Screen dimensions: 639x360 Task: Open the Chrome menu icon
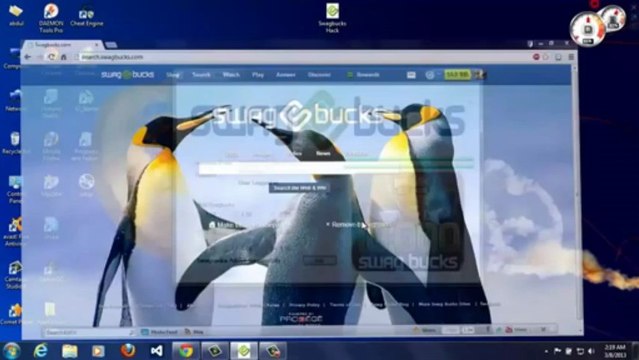(x=571, y=57)
